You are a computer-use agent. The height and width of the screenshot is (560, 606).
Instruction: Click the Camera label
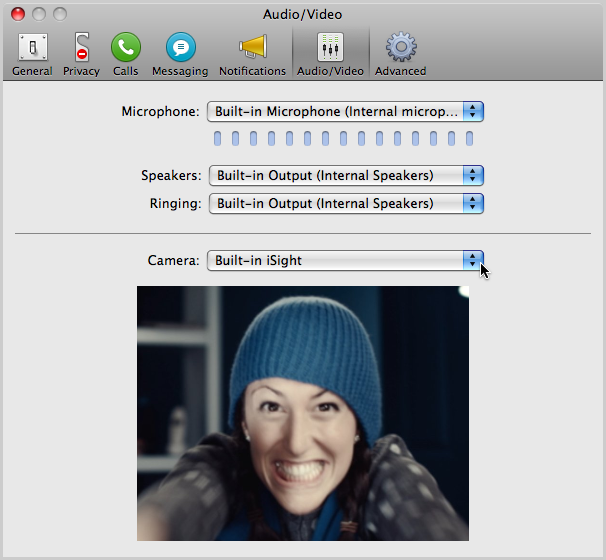pos(174,260)
